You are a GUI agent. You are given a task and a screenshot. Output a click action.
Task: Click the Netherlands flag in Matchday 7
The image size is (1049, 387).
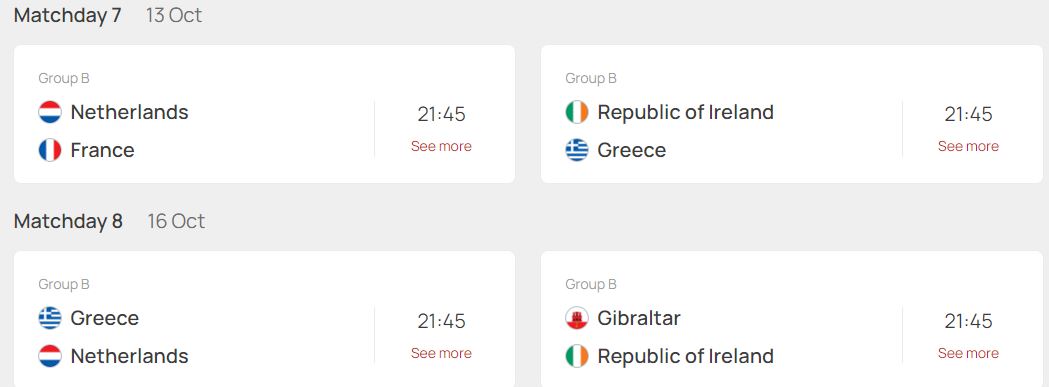pos(50,112)
